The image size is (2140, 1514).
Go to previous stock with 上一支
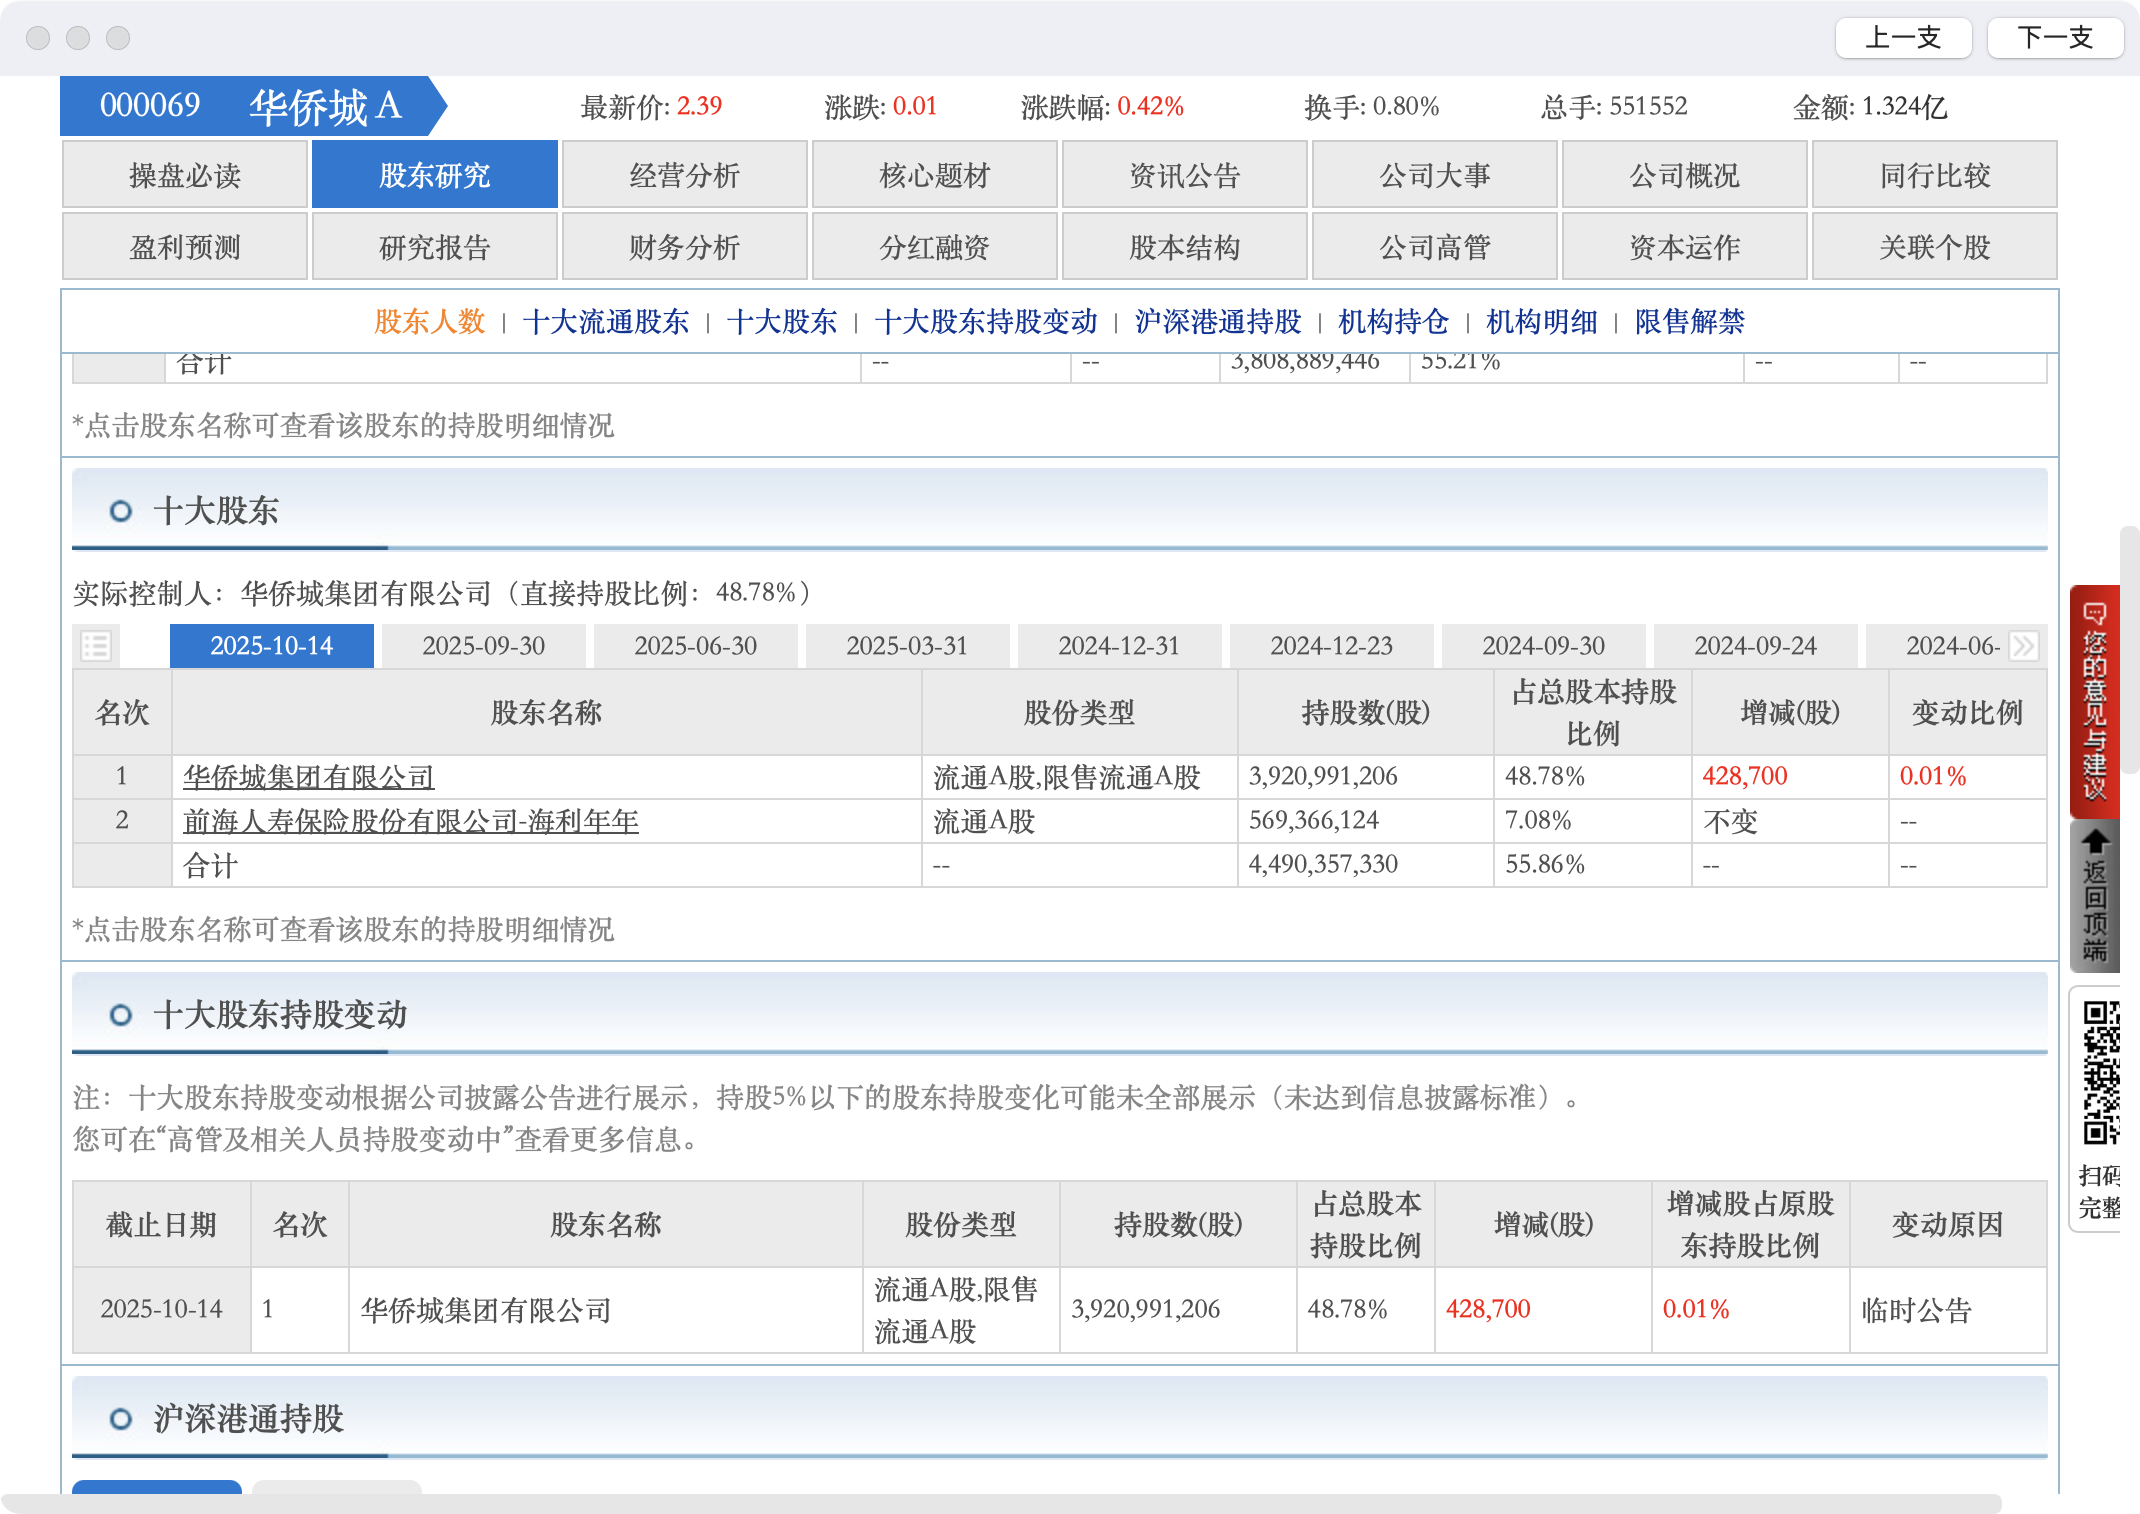1903,38
